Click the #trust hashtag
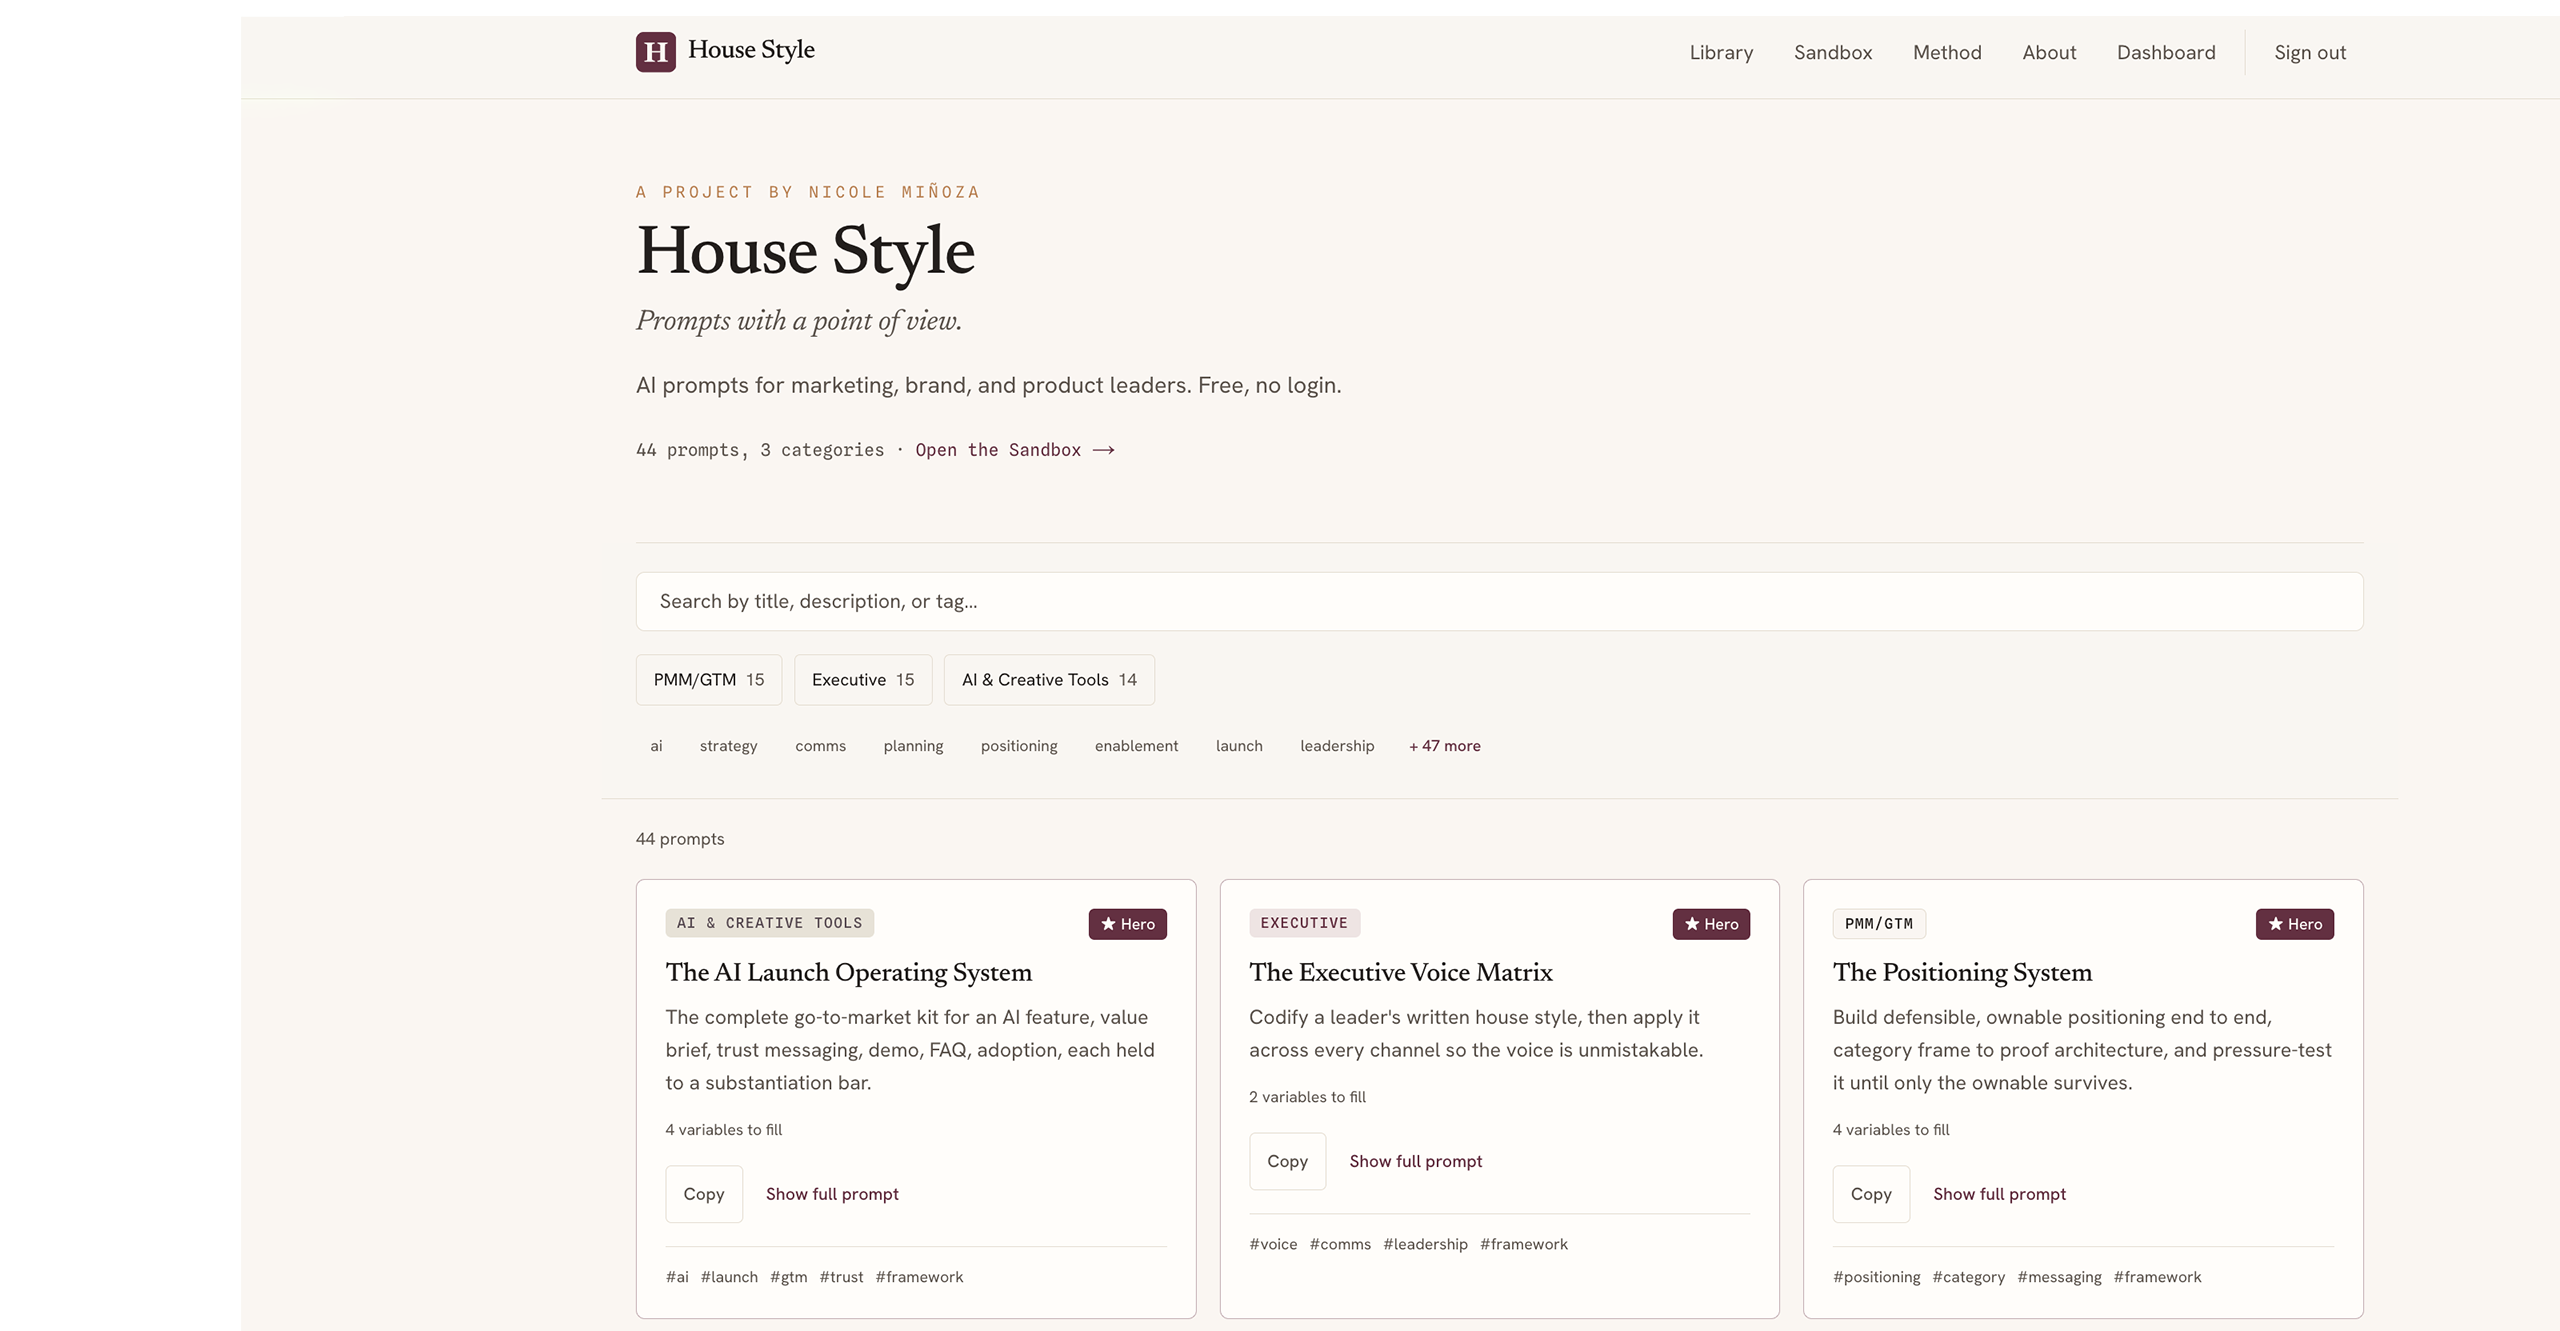2560x1331 pixels. [x=841, y=1277]
